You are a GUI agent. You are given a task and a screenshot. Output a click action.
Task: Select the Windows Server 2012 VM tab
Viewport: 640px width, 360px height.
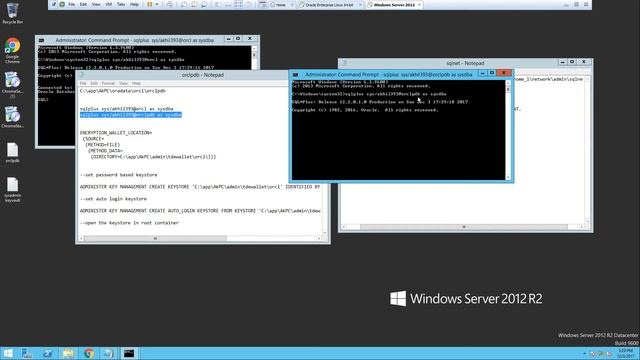[x=394, y=5]
